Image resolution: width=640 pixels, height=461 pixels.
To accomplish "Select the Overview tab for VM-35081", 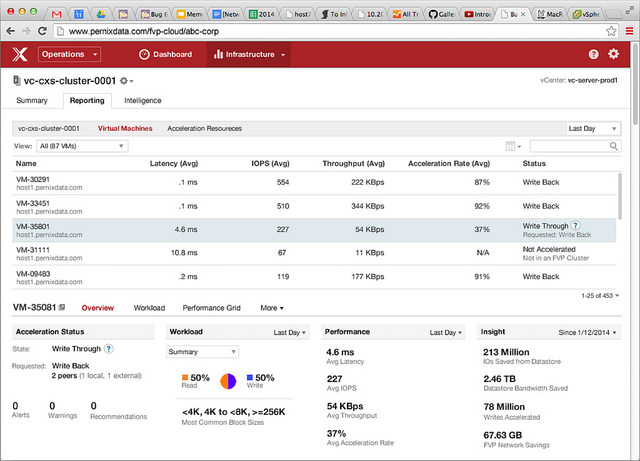I will [x=98, y=308].
